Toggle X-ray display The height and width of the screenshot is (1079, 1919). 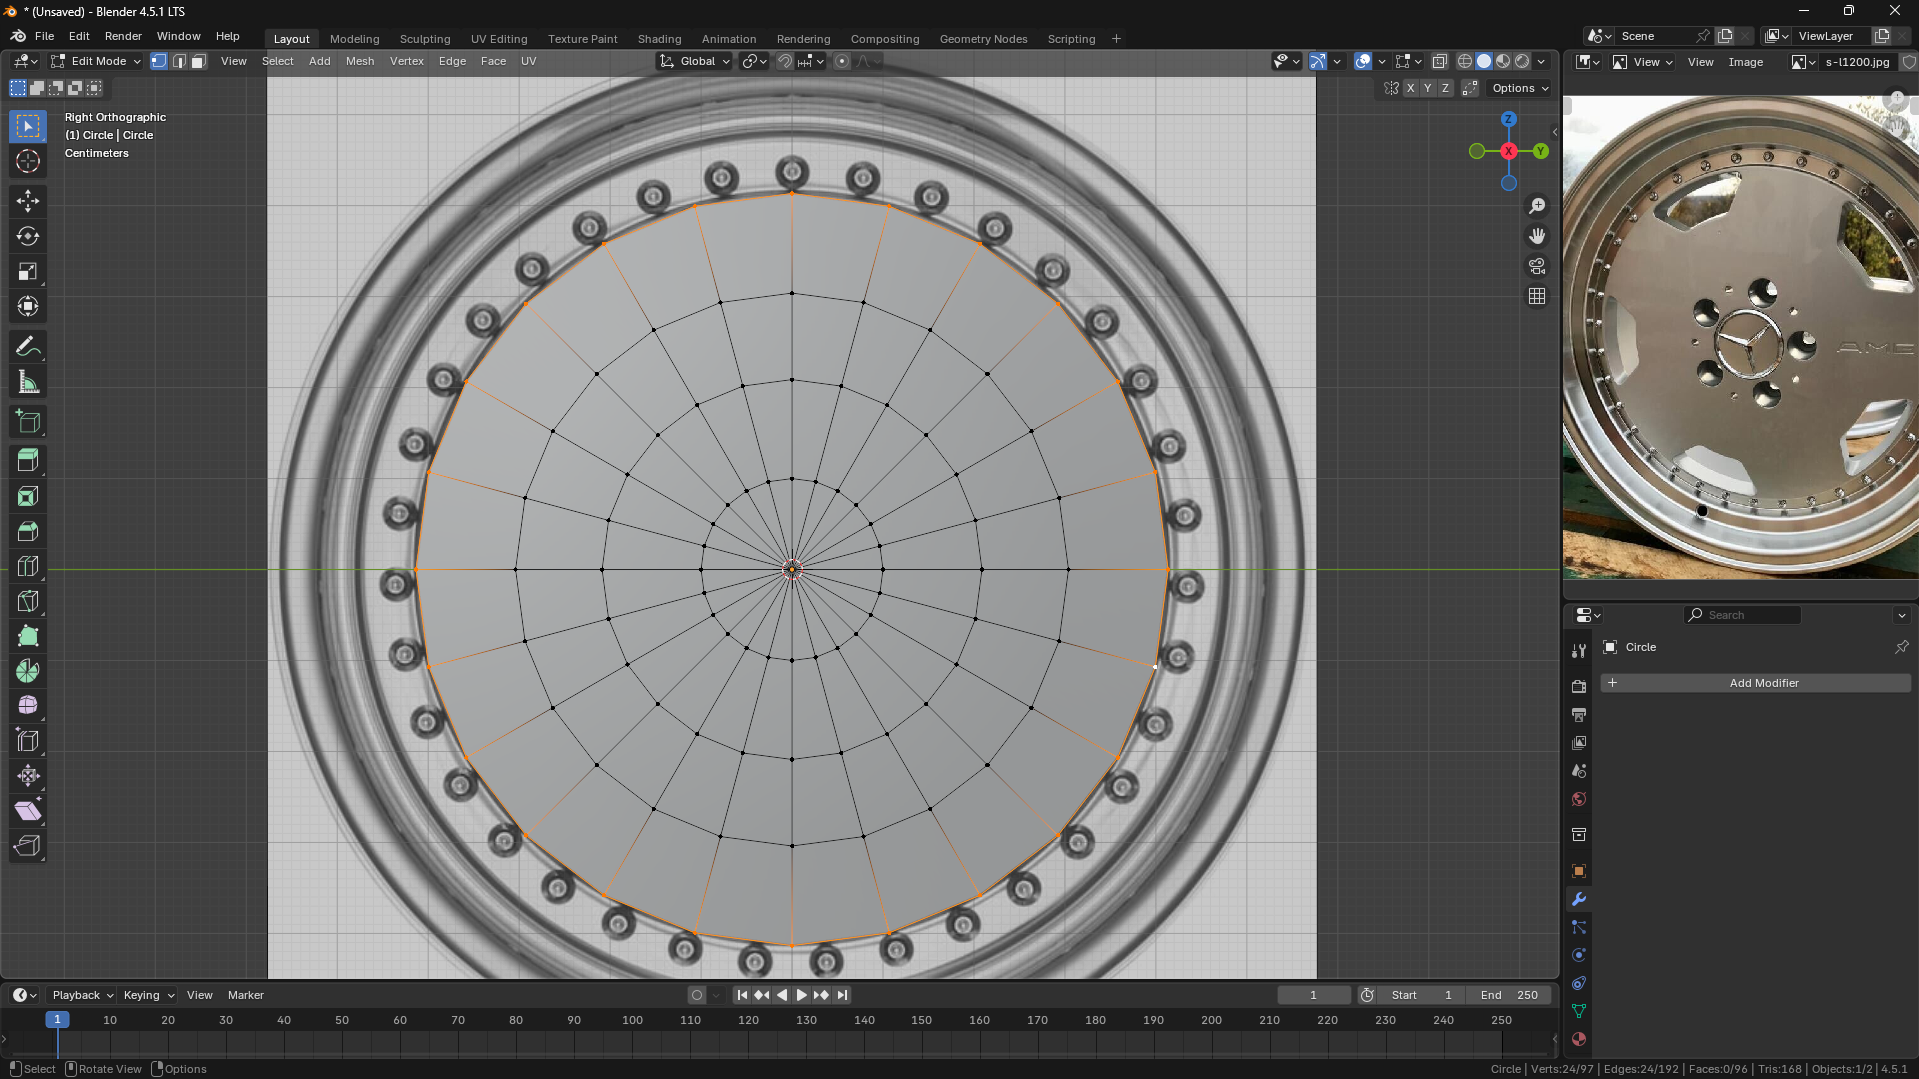1439,62
